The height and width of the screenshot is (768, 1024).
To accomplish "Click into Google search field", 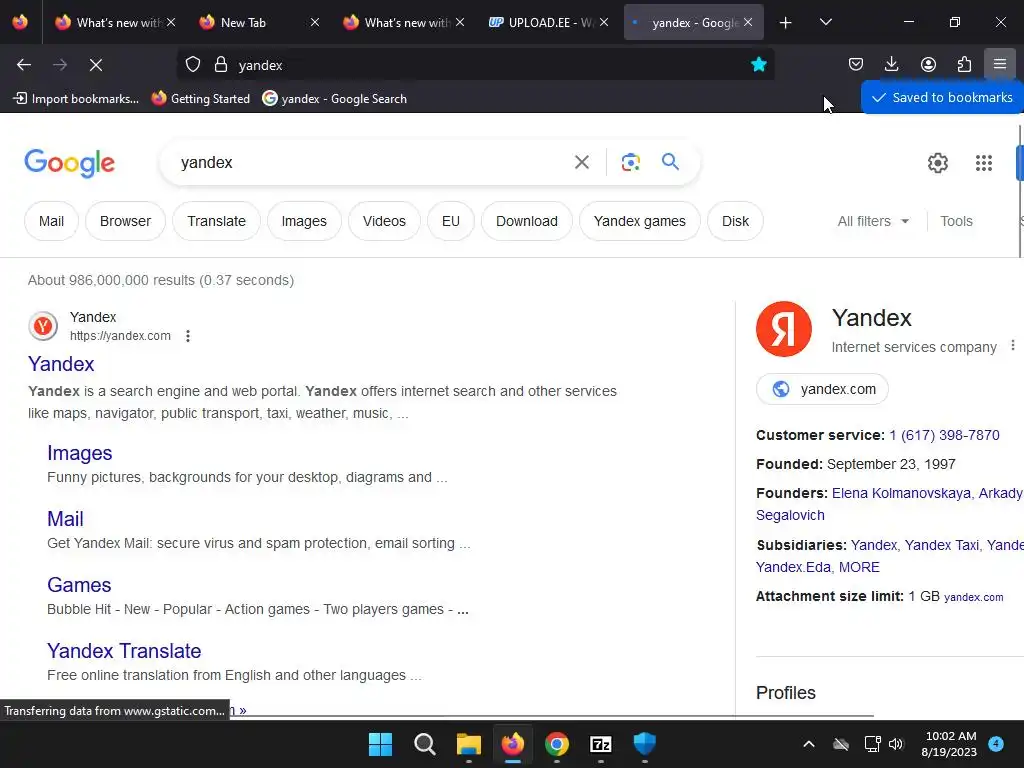I will [x=372, y=162].
